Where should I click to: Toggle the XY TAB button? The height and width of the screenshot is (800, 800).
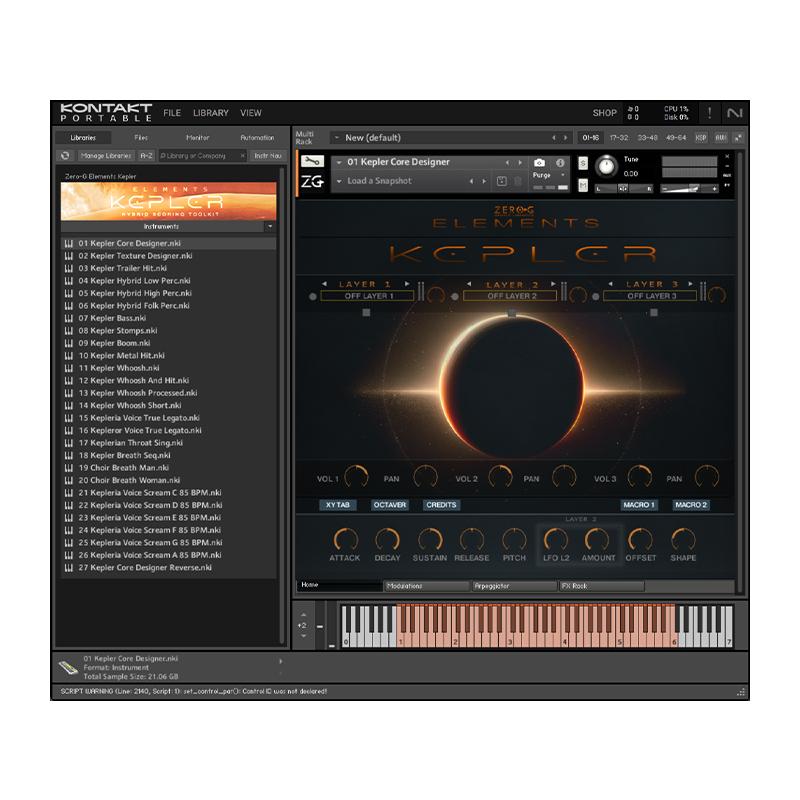(338, 505)
